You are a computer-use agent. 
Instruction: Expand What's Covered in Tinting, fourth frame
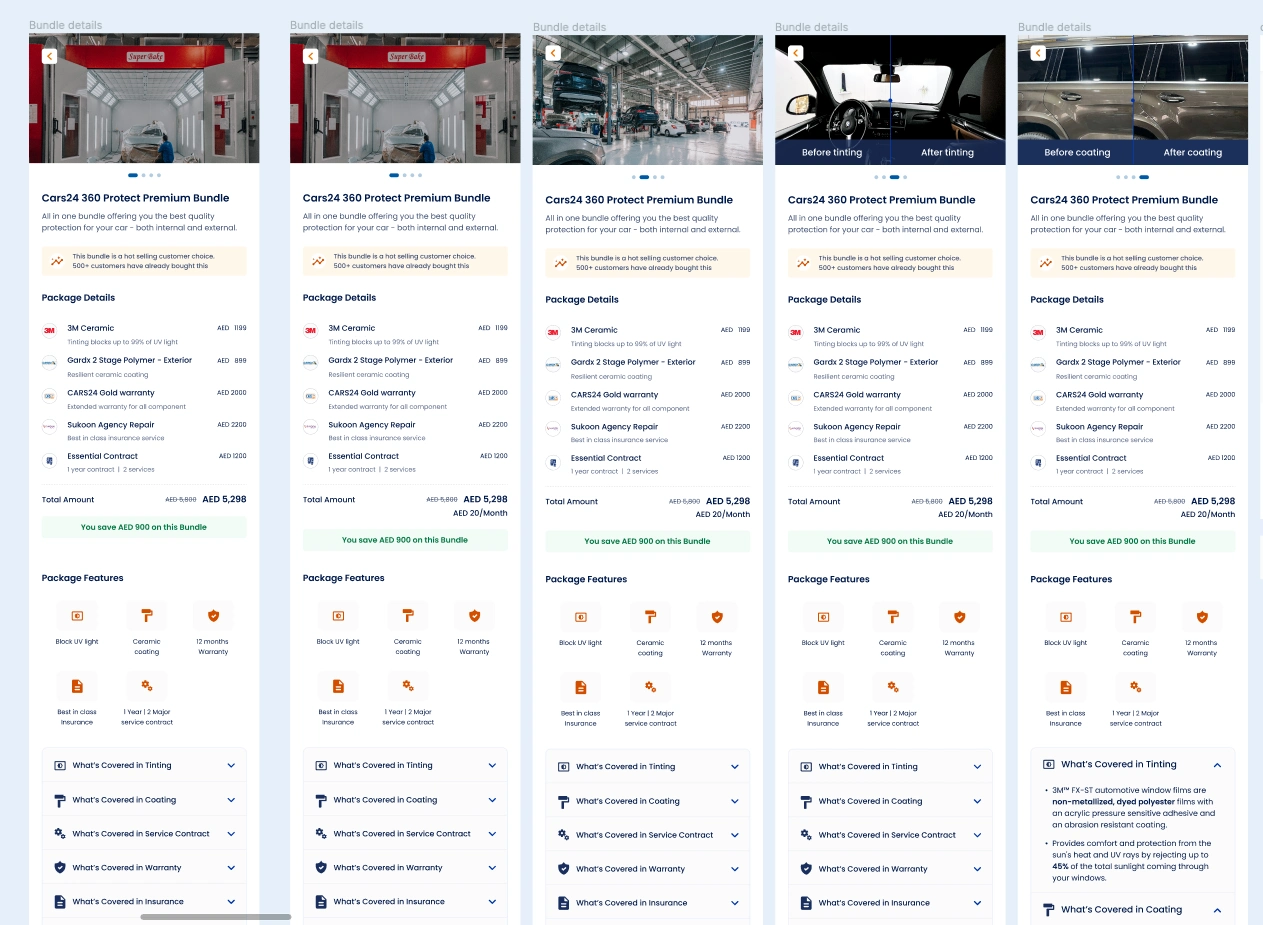coord(890,767)
